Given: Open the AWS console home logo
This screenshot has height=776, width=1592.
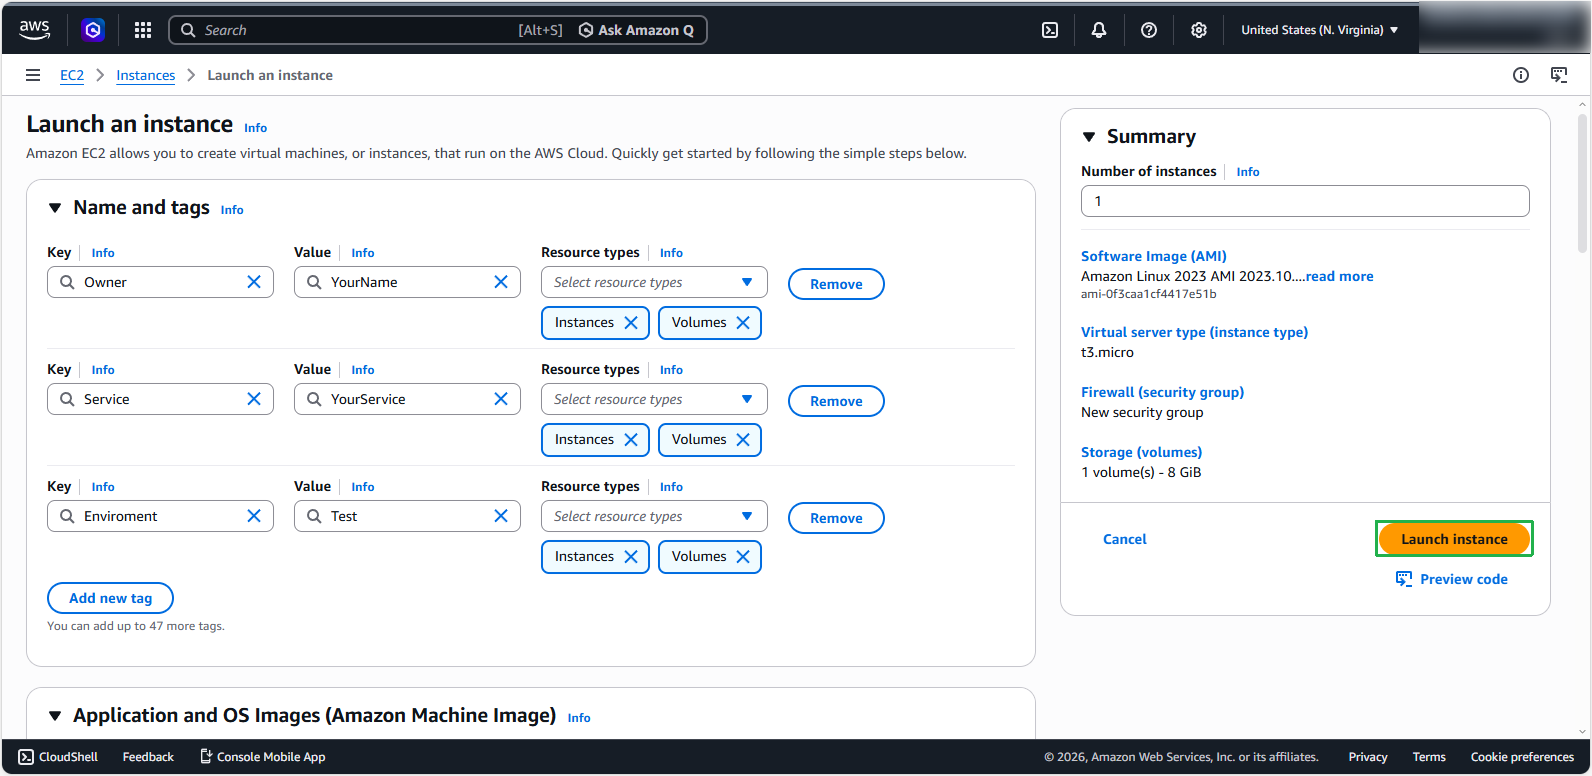Looking at the screenshot, I should pos(34,30).
